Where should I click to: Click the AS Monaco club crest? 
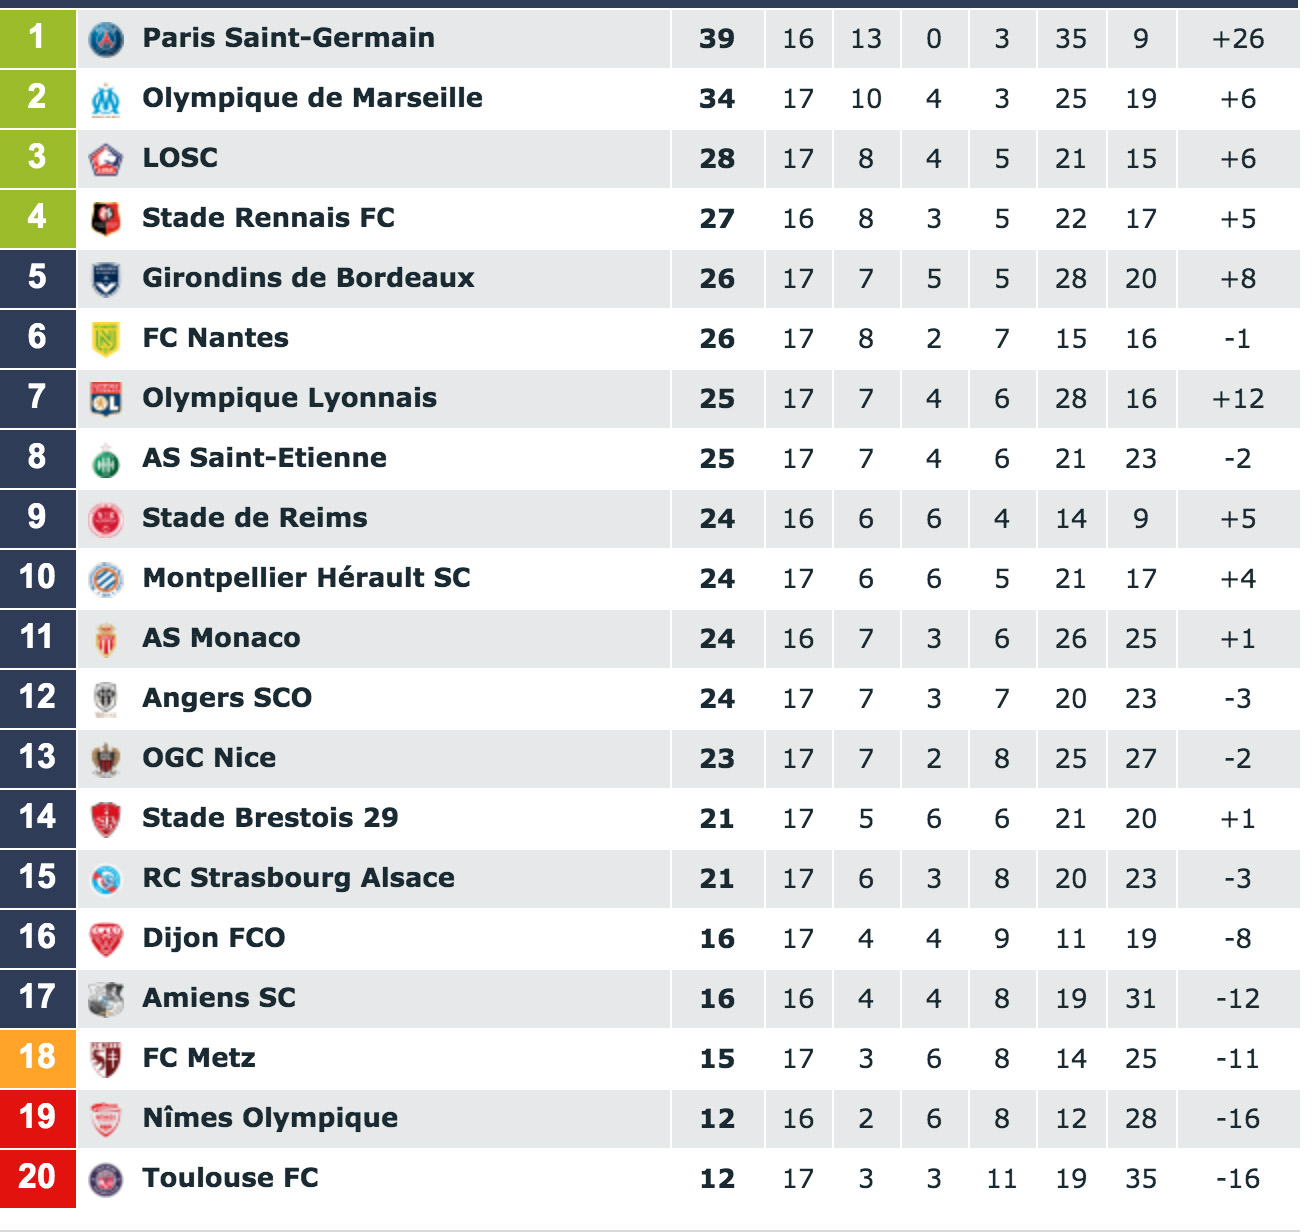point(106,639)
